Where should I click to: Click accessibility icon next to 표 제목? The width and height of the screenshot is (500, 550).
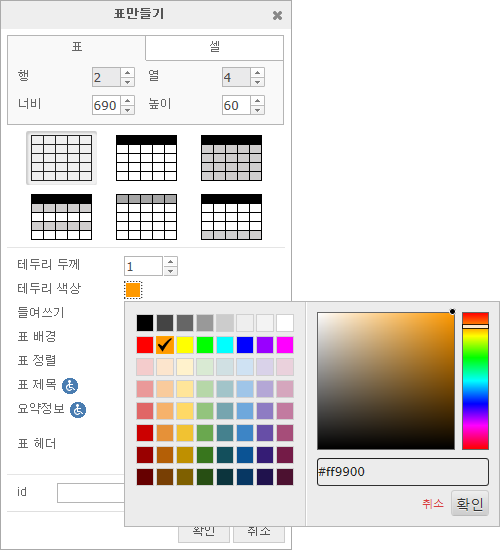[x=70, y=386]
